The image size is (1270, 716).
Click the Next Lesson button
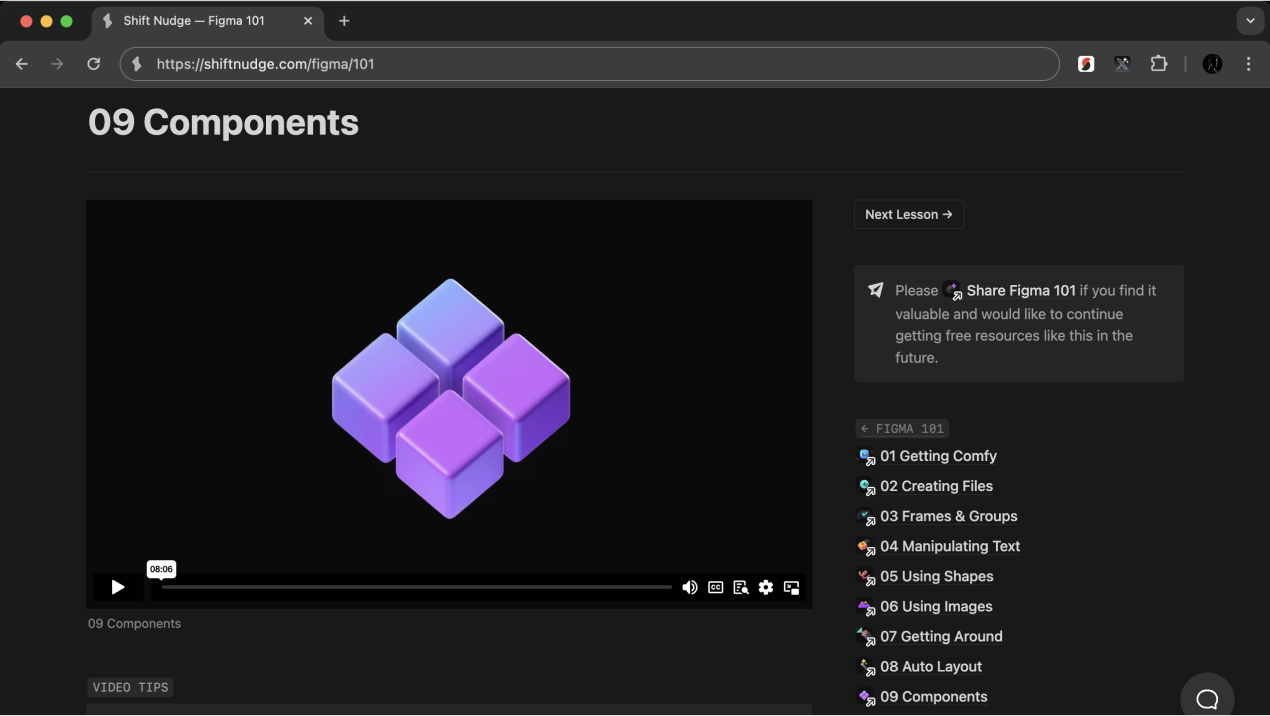909,214
